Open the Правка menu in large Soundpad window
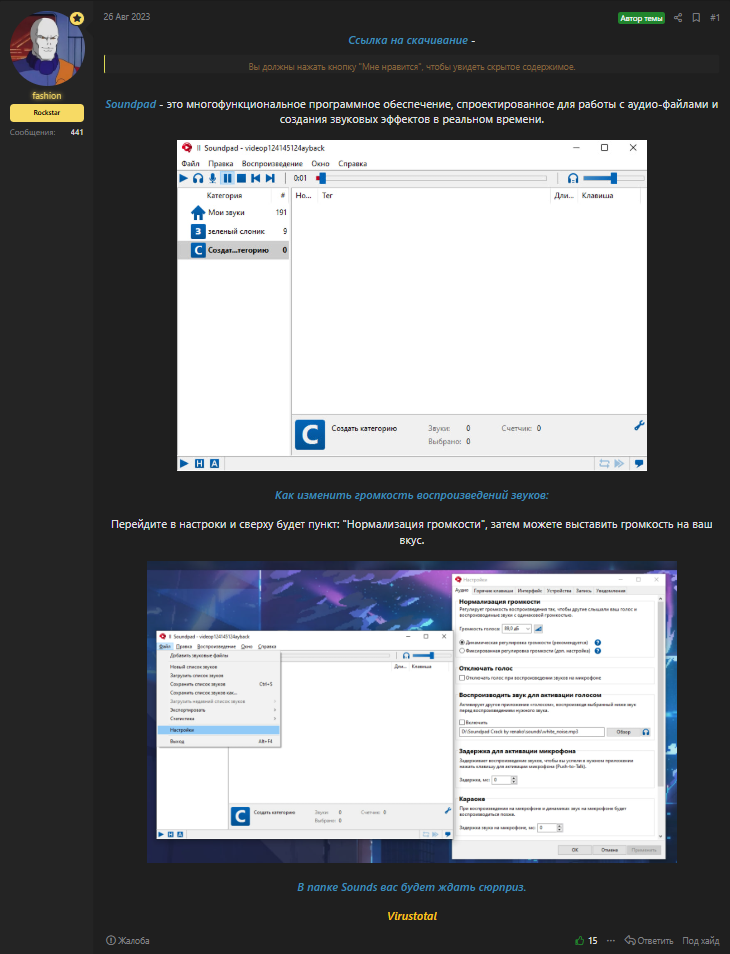 click(220, 164)
